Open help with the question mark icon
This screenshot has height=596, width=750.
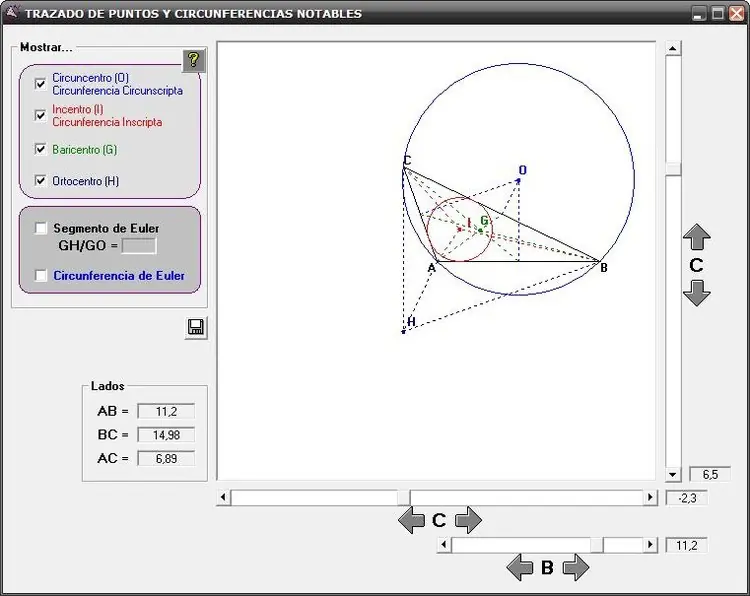(x=194, y=60)
